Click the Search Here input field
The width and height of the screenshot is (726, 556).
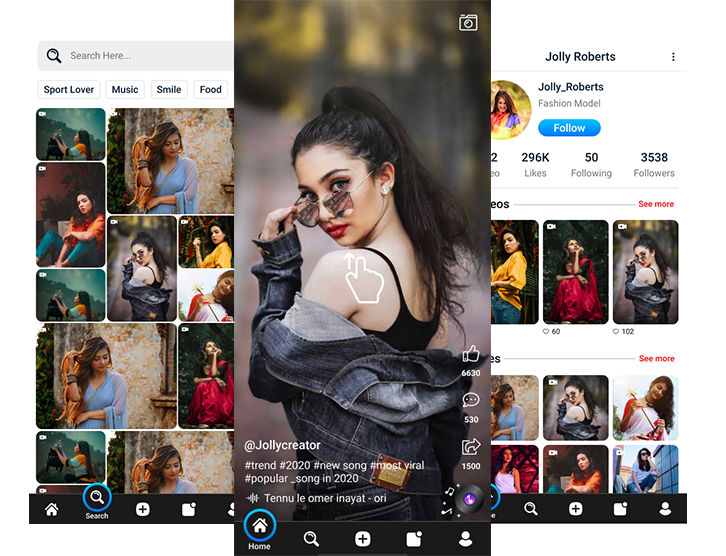point(140,56)
